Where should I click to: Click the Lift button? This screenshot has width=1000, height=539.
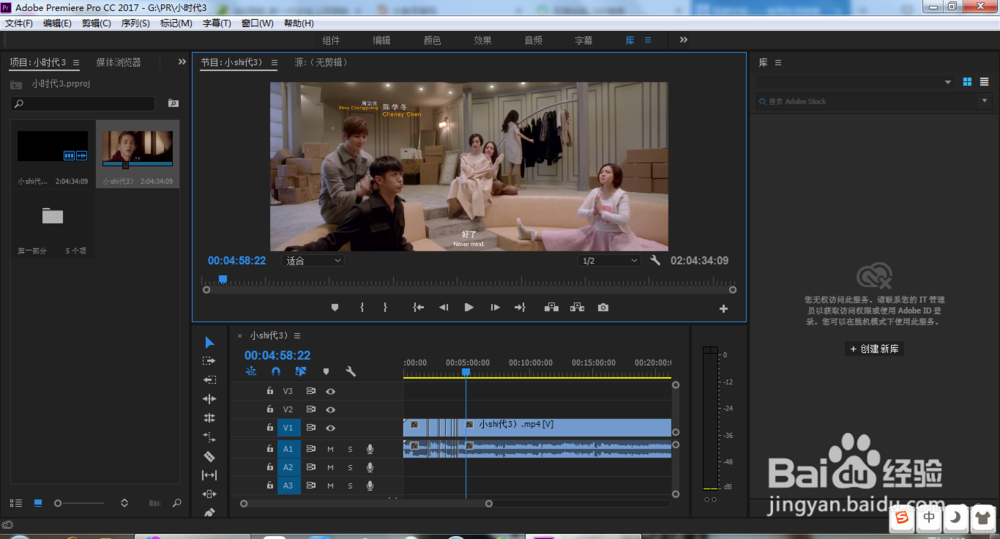[x=552, y=307]
